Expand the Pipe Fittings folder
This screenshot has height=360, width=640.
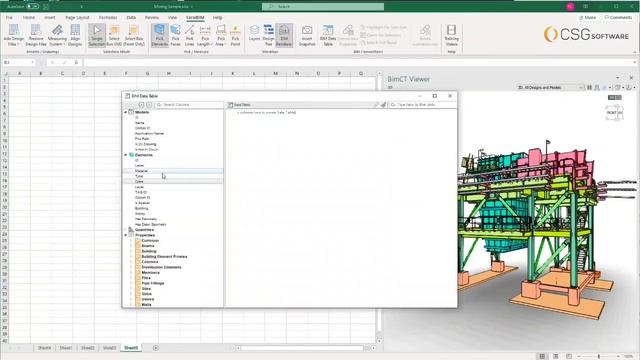point(132,283)
